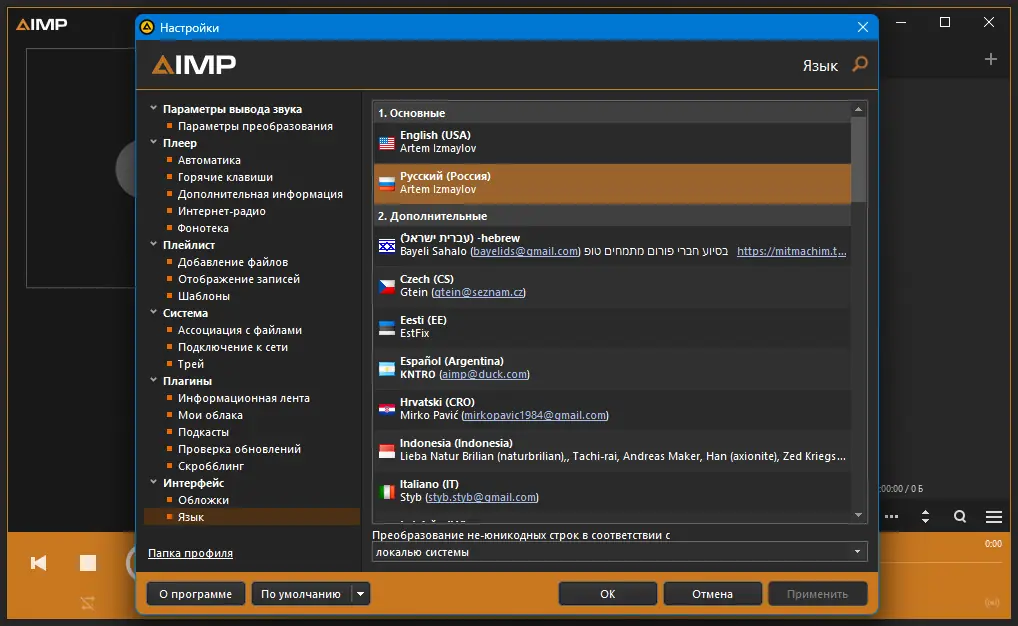
Task: Click language list scrollbar up arrow
Action: (x=858, y=109)
